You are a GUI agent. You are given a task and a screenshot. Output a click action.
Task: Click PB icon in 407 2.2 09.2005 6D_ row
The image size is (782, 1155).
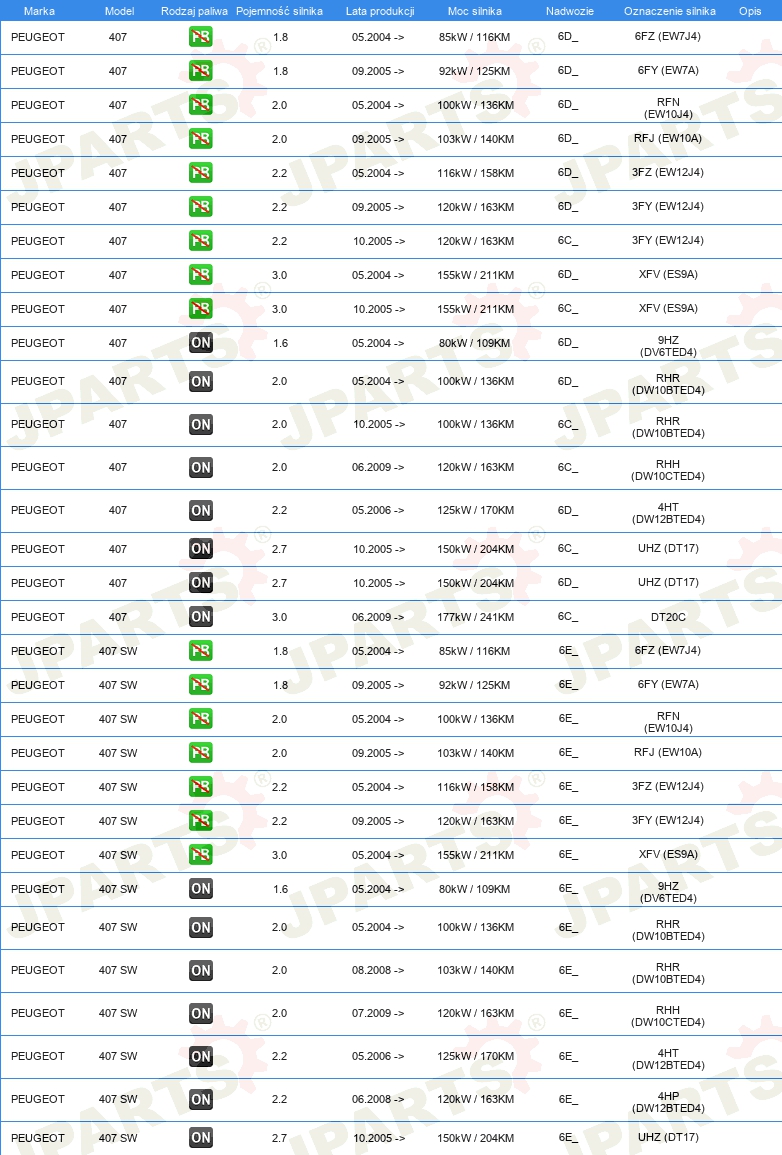tap(200, 207)
